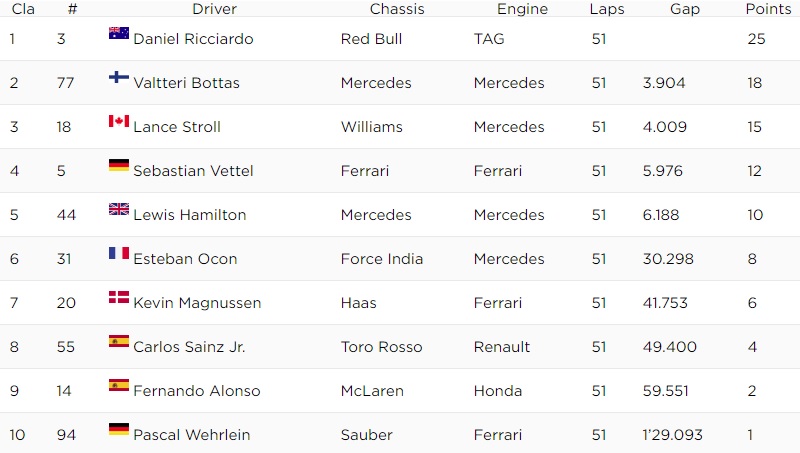This screenshot has width=800, height=453.
Task: Click the Engine column header
Action: click(522, 9)
